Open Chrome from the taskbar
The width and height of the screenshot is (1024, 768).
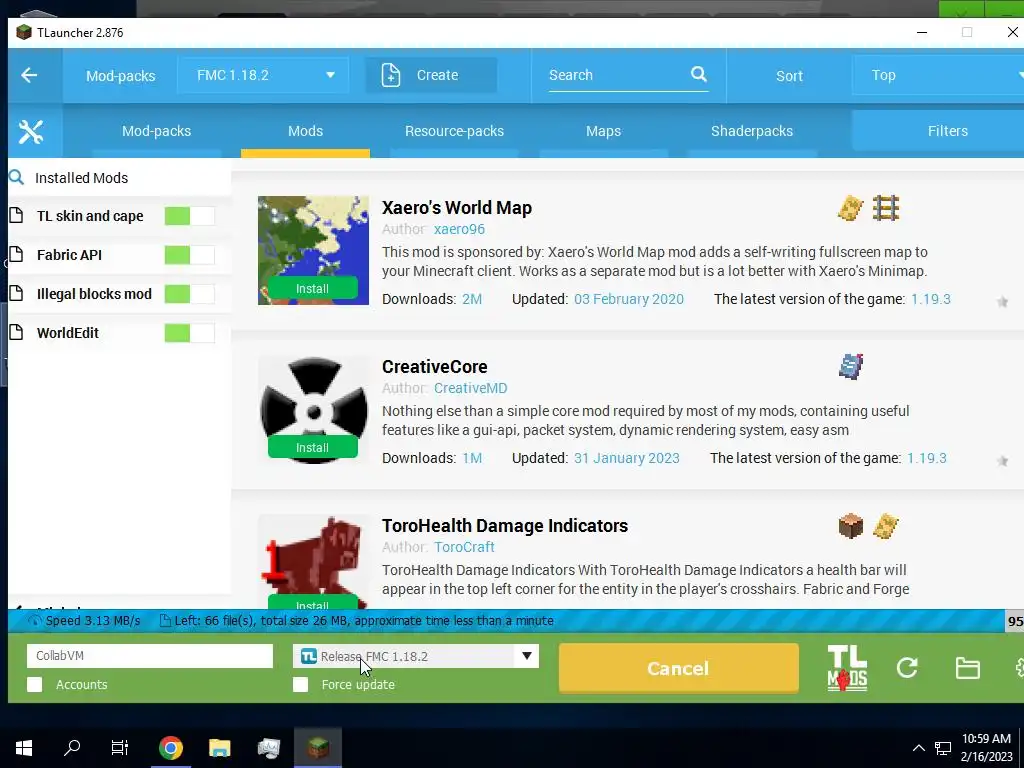[171, 748]
